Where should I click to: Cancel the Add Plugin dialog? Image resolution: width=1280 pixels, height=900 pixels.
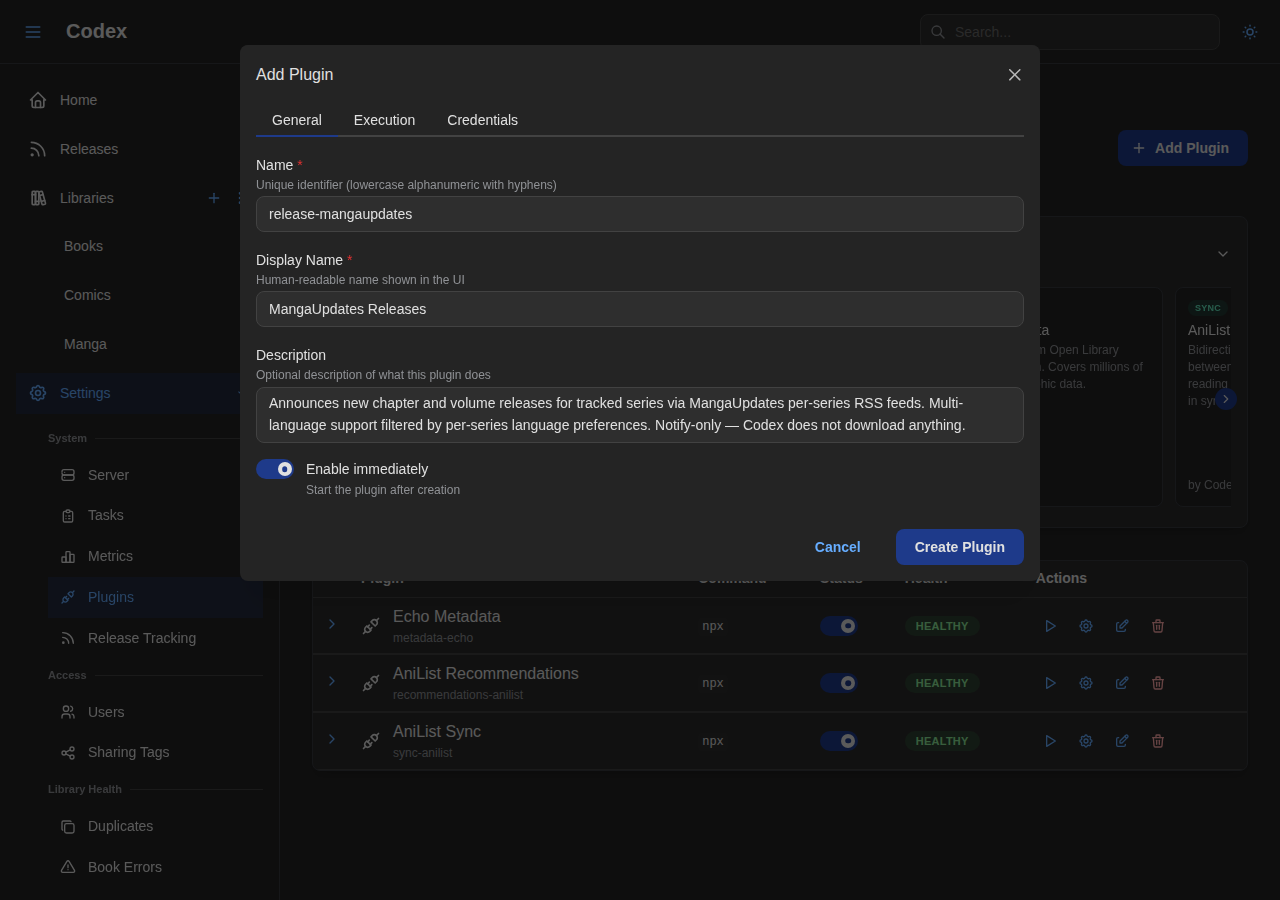(838, 547)
